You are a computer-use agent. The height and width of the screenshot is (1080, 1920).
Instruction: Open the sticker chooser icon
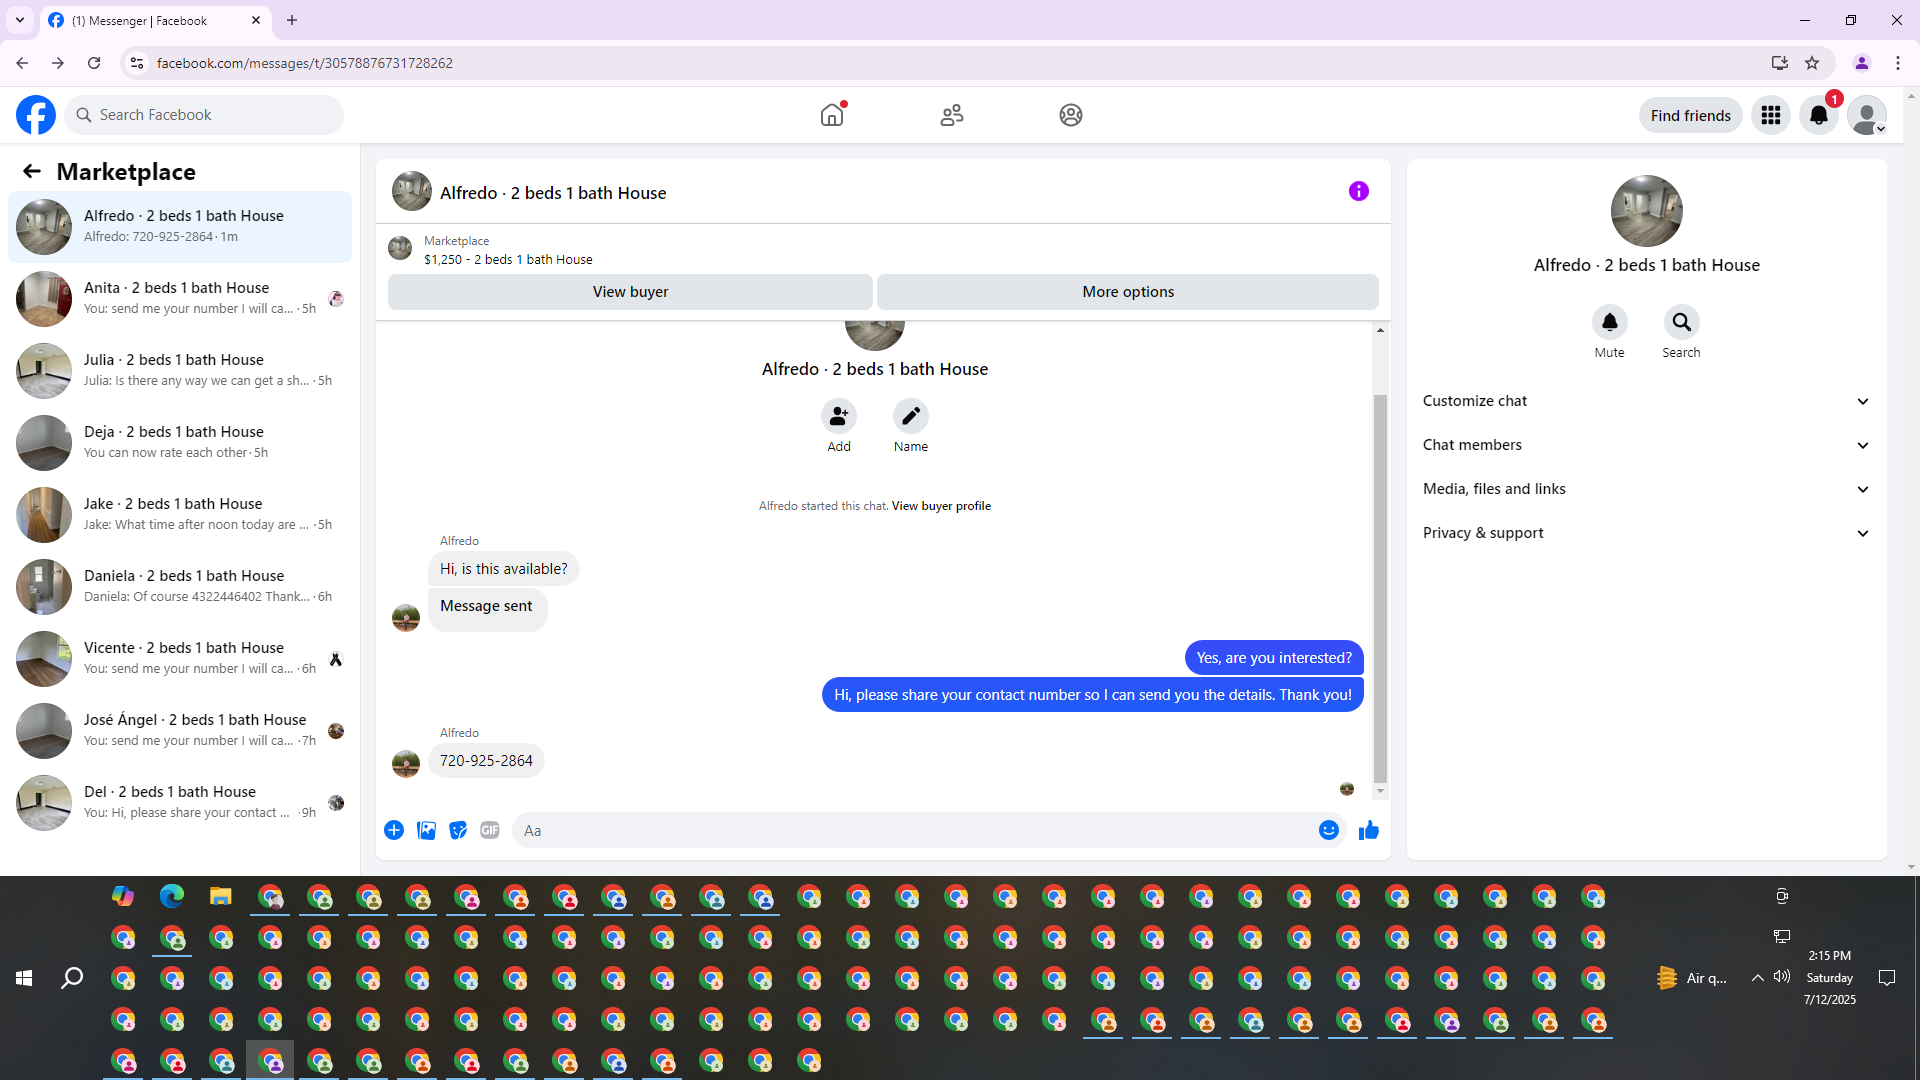pyautogui.click(x=458, y=830)
